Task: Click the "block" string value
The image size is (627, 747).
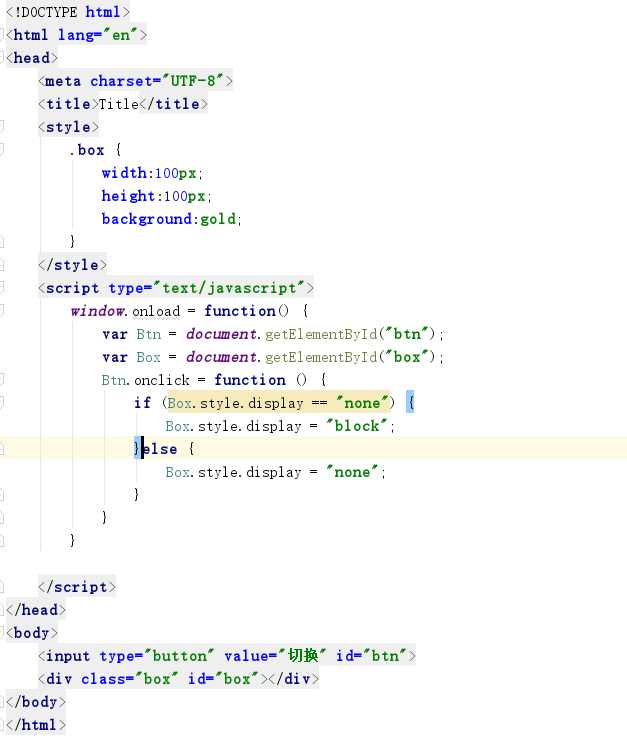Action: point(356,425)
